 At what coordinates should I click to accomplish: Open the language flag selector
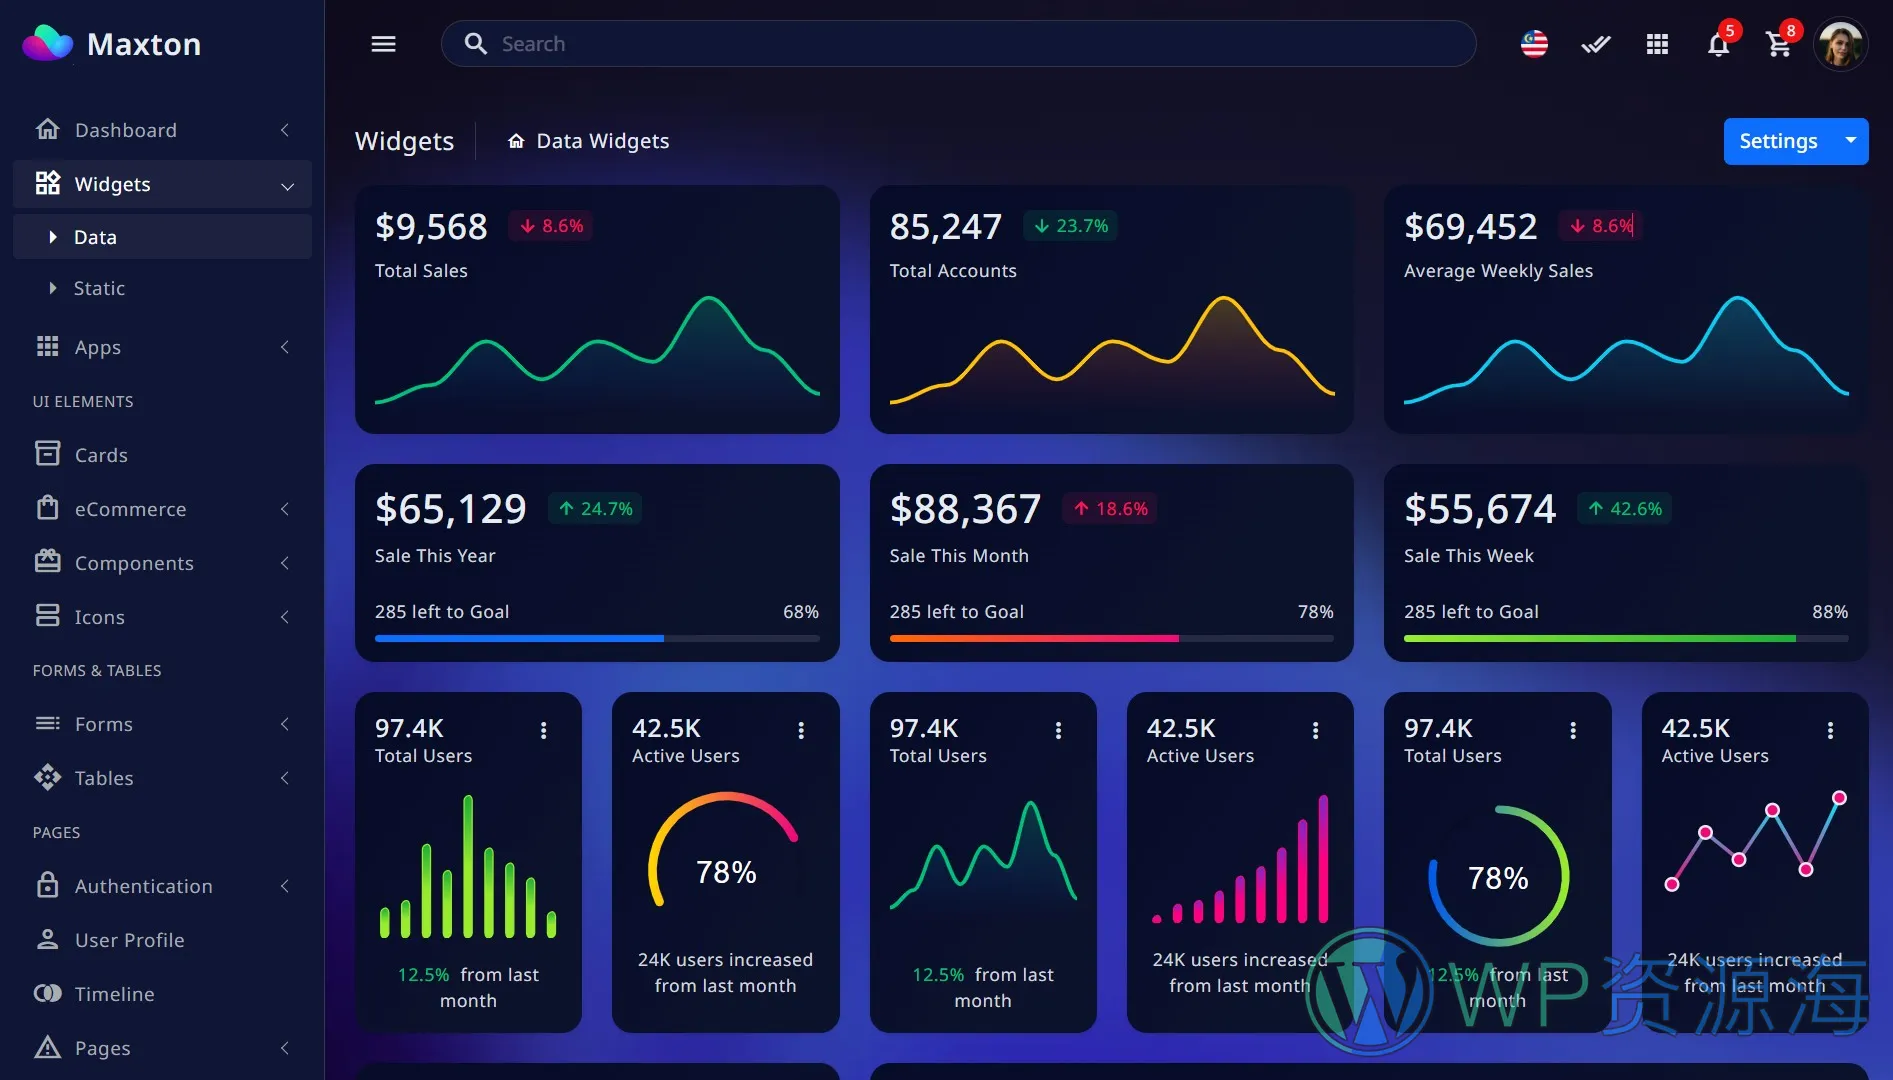click(x=1534, y=44)
